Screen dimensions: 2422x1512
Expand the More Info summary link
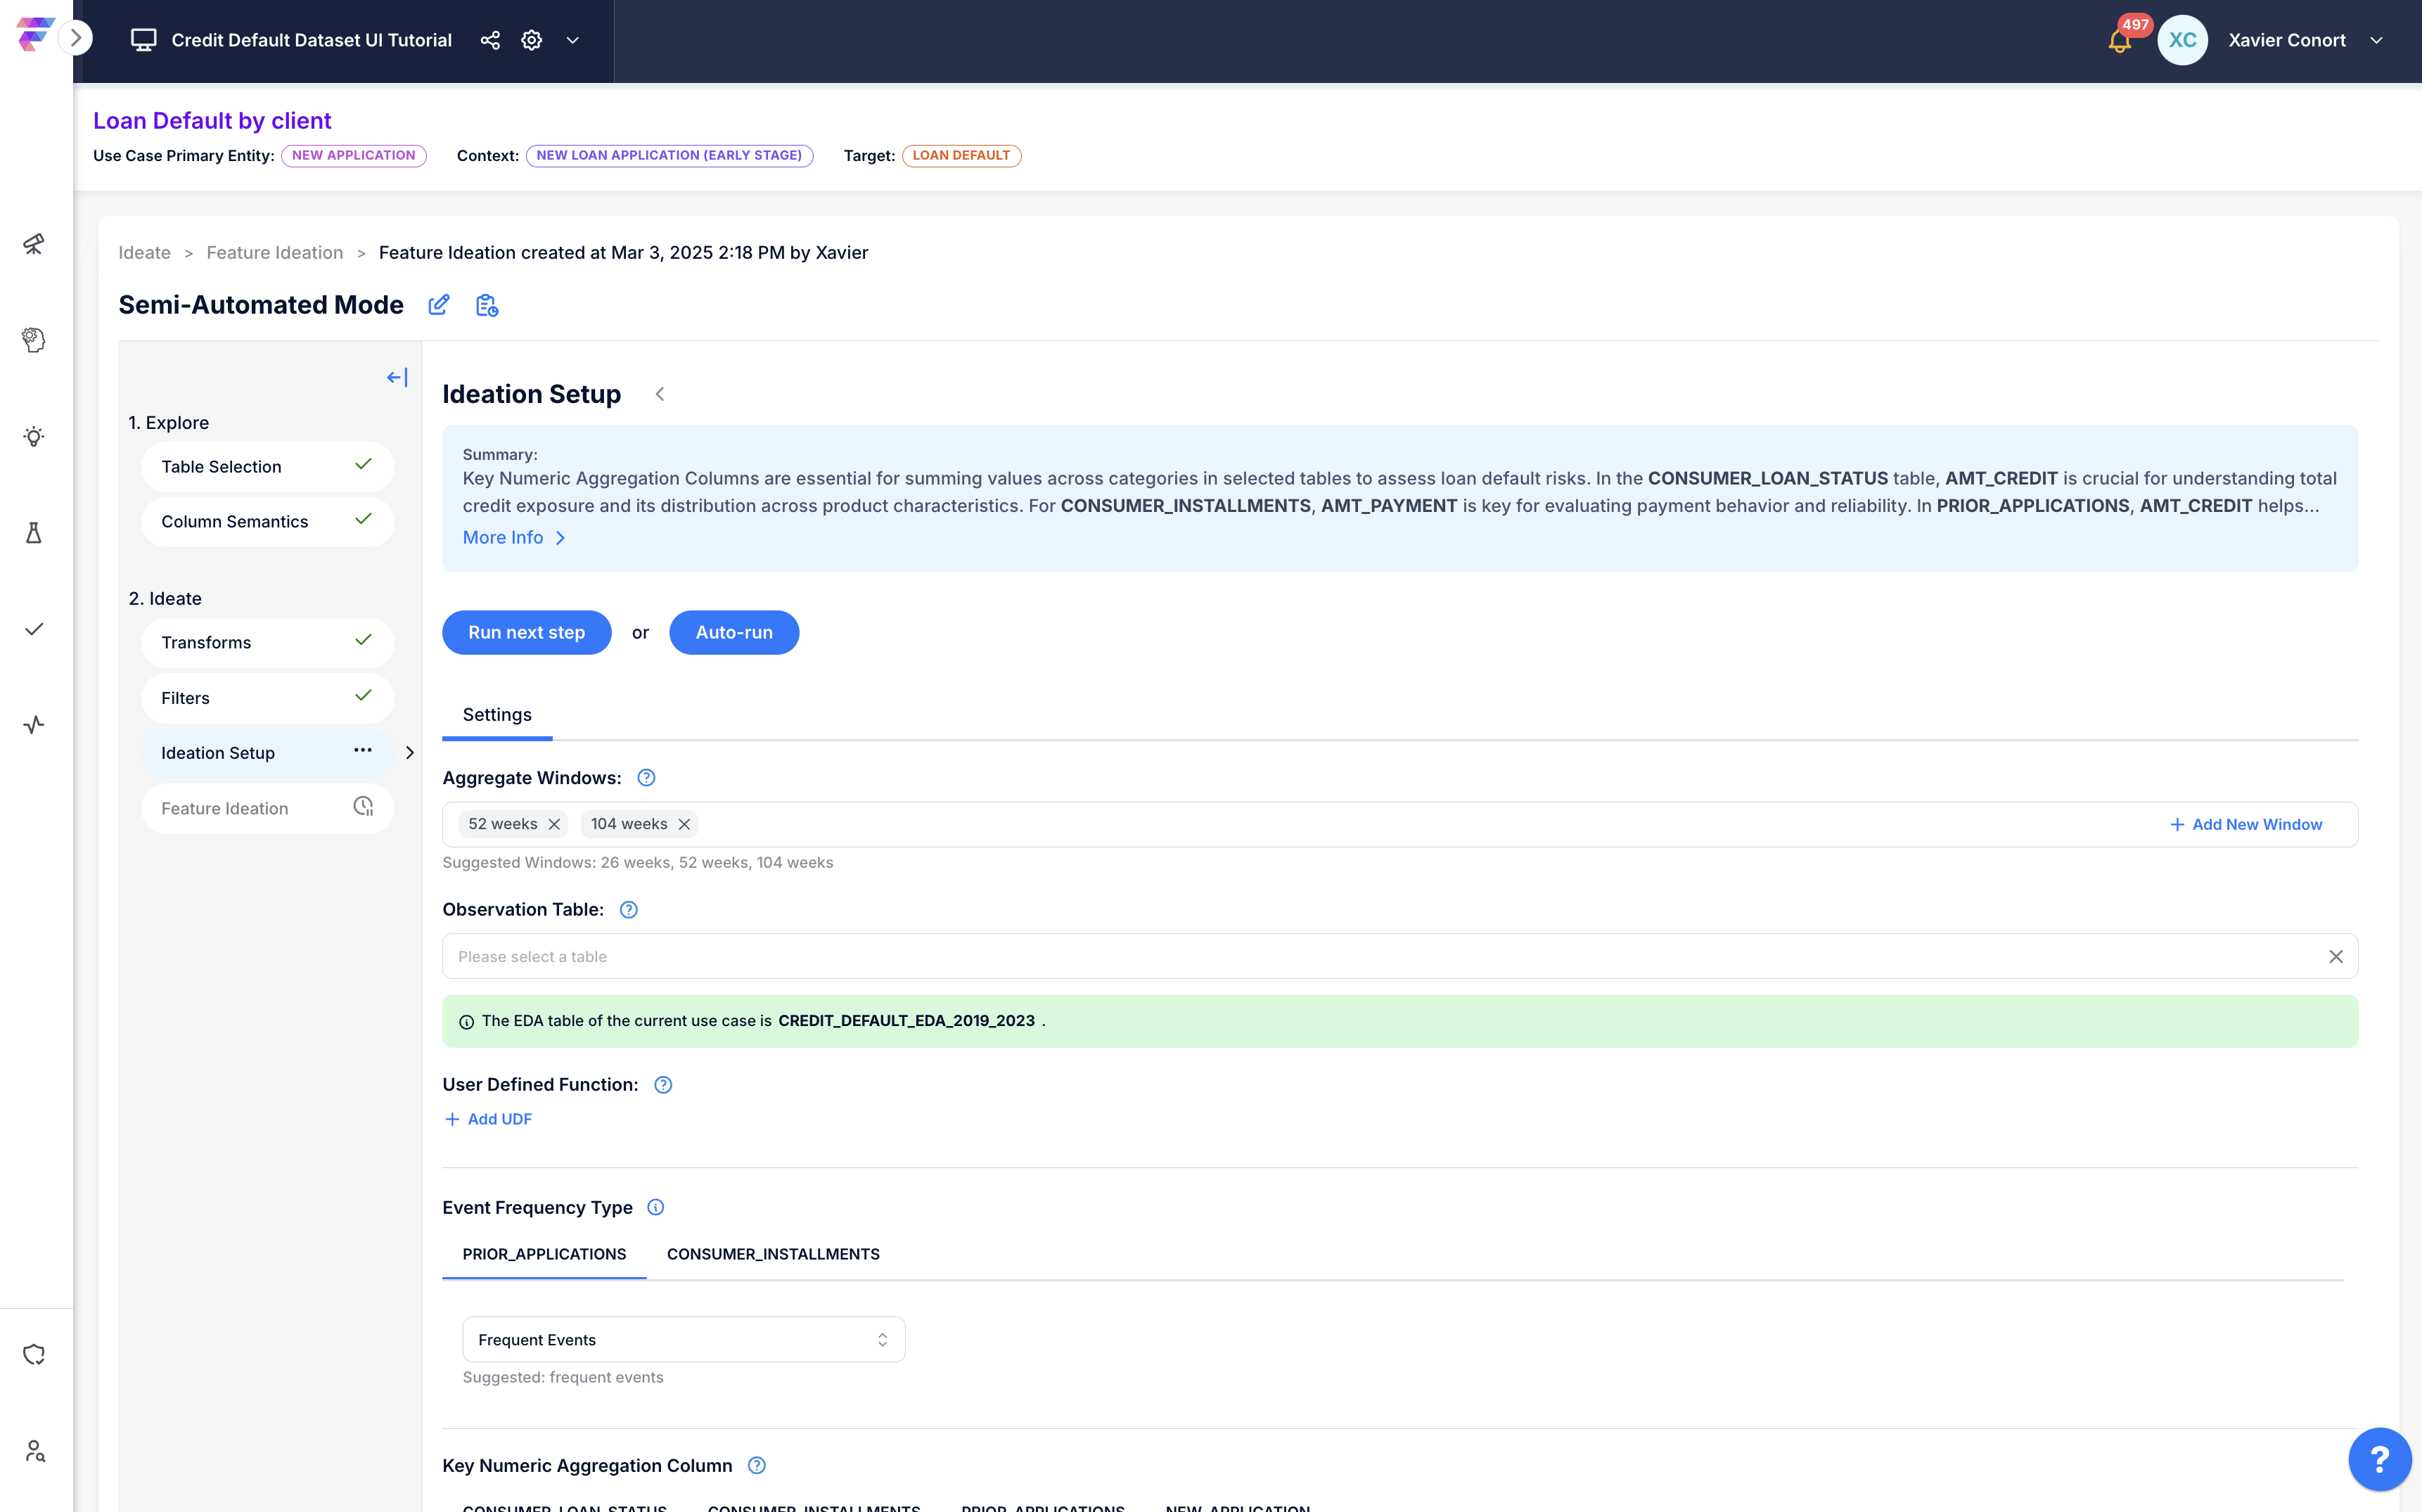click(x=514, y=537)
